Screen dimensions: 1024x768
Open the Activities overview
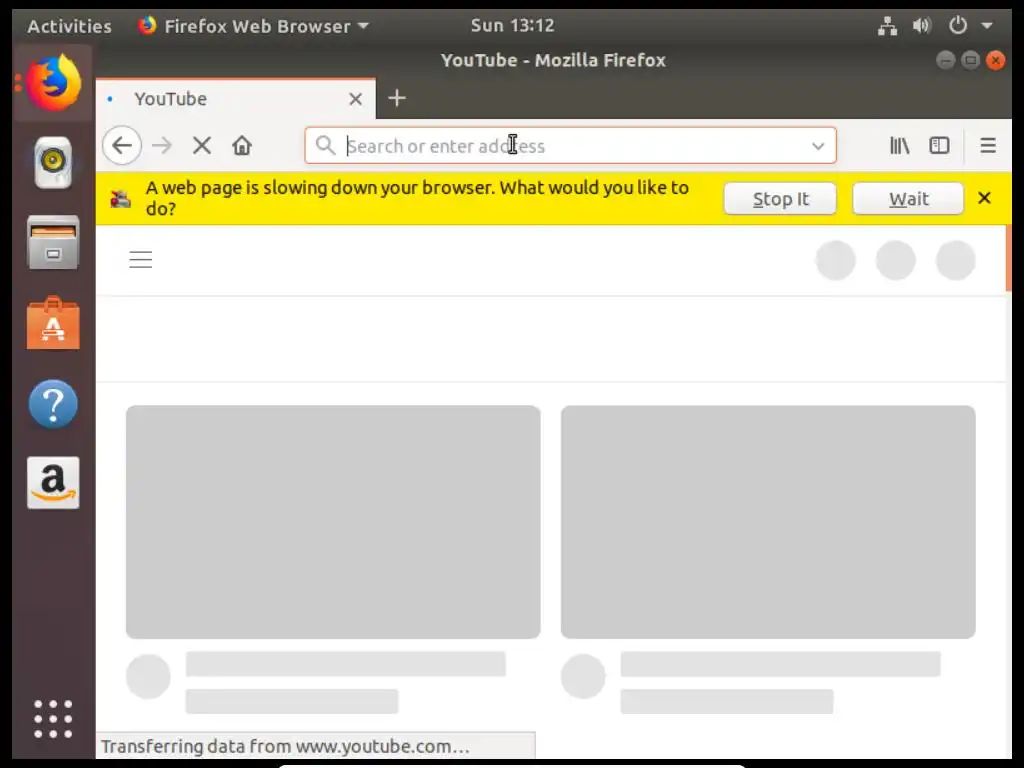pos(69,26)
